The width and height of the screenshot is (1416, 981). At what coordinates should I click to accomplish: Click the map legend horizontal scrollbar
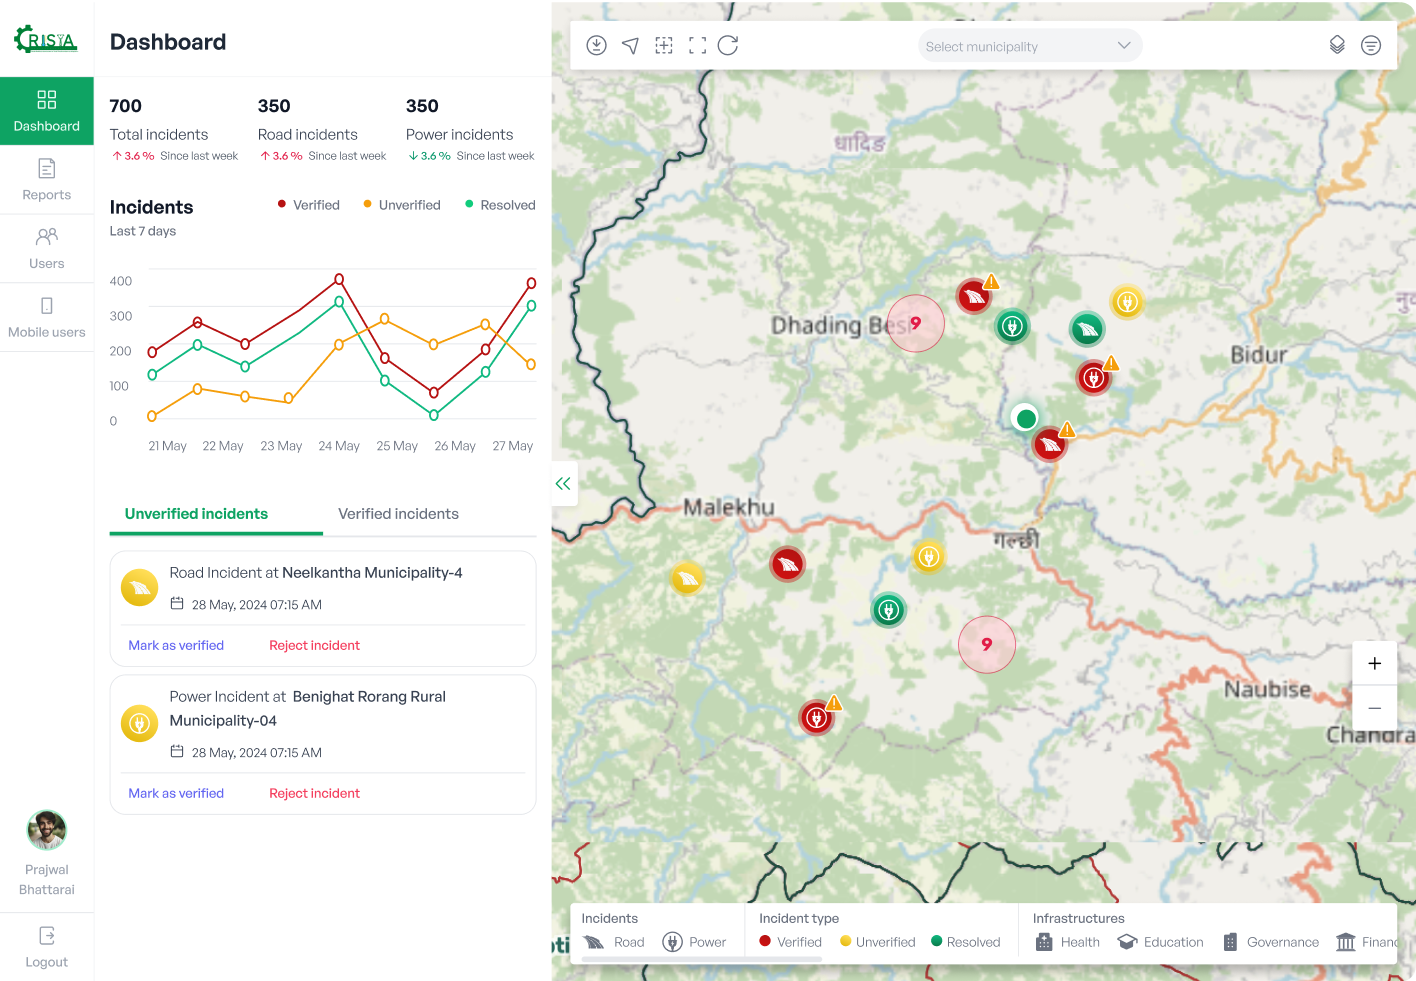702,959
